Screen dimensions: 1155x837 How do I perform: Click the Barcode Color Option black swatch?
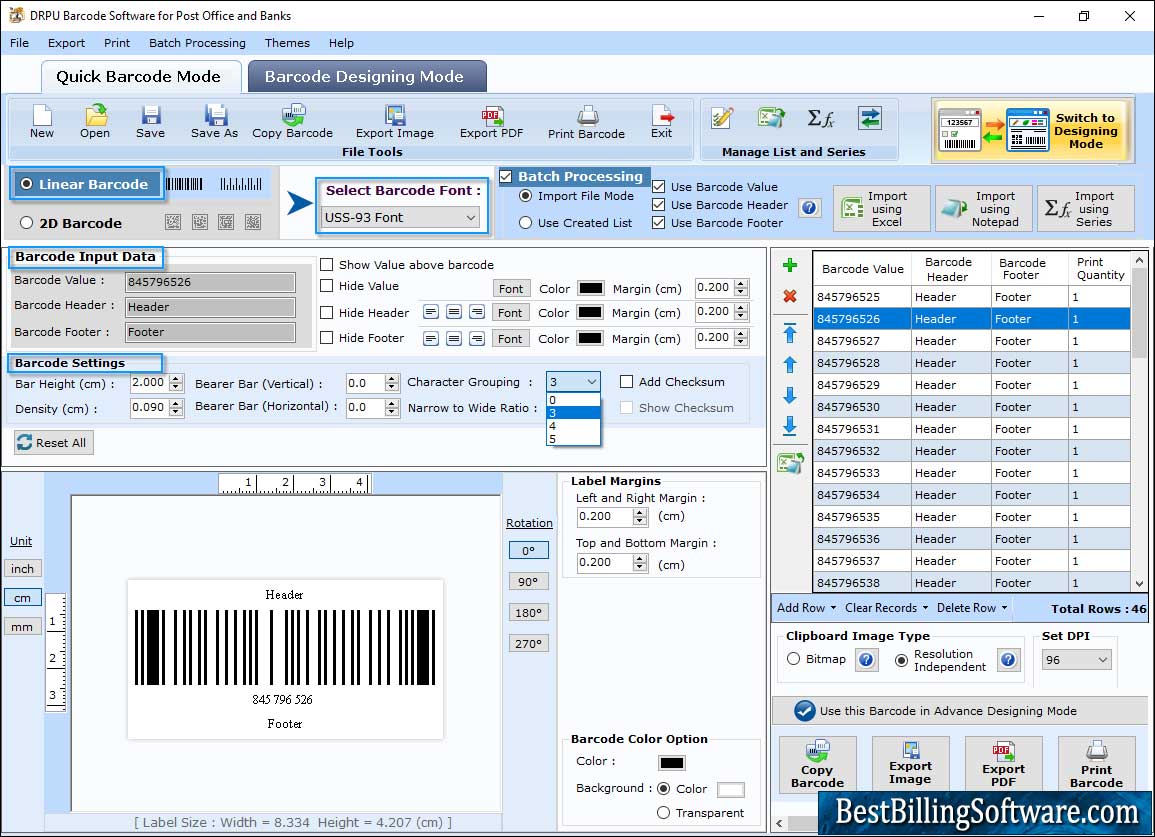671,763
